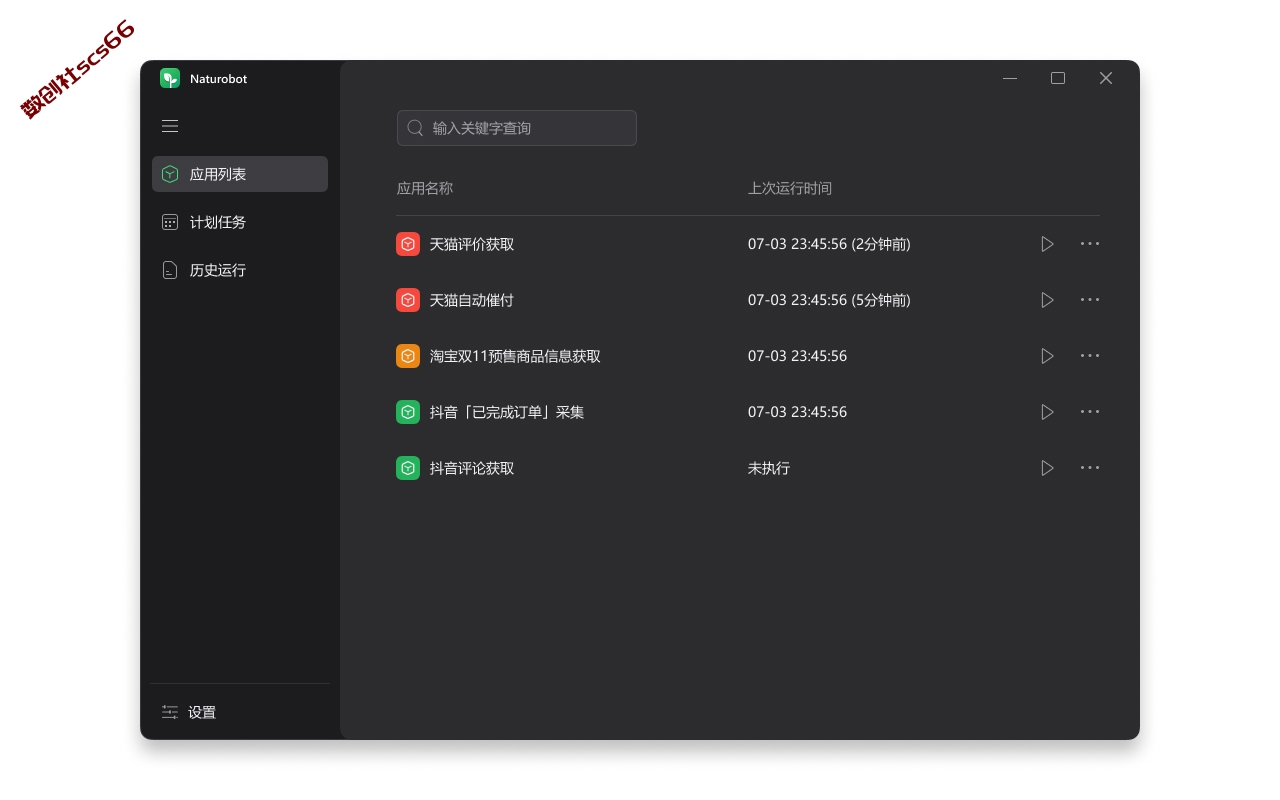Close the Naturobot window
1280x800 pixels.
1106,78
